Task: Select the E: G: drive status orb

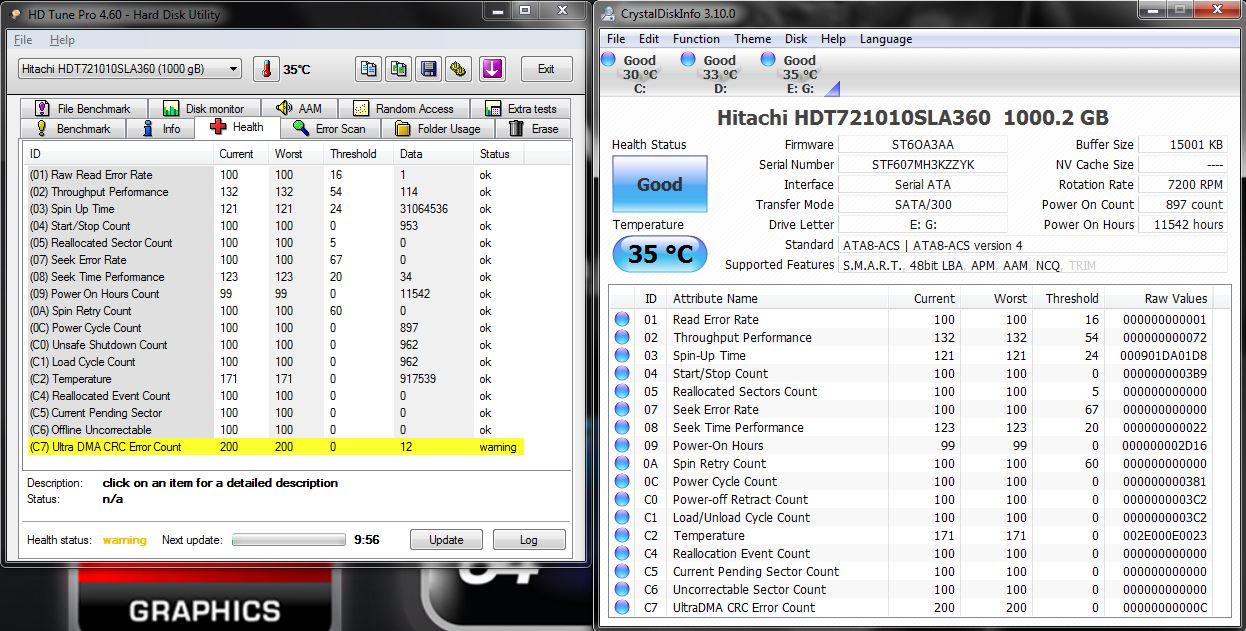Action: (768, 60)
